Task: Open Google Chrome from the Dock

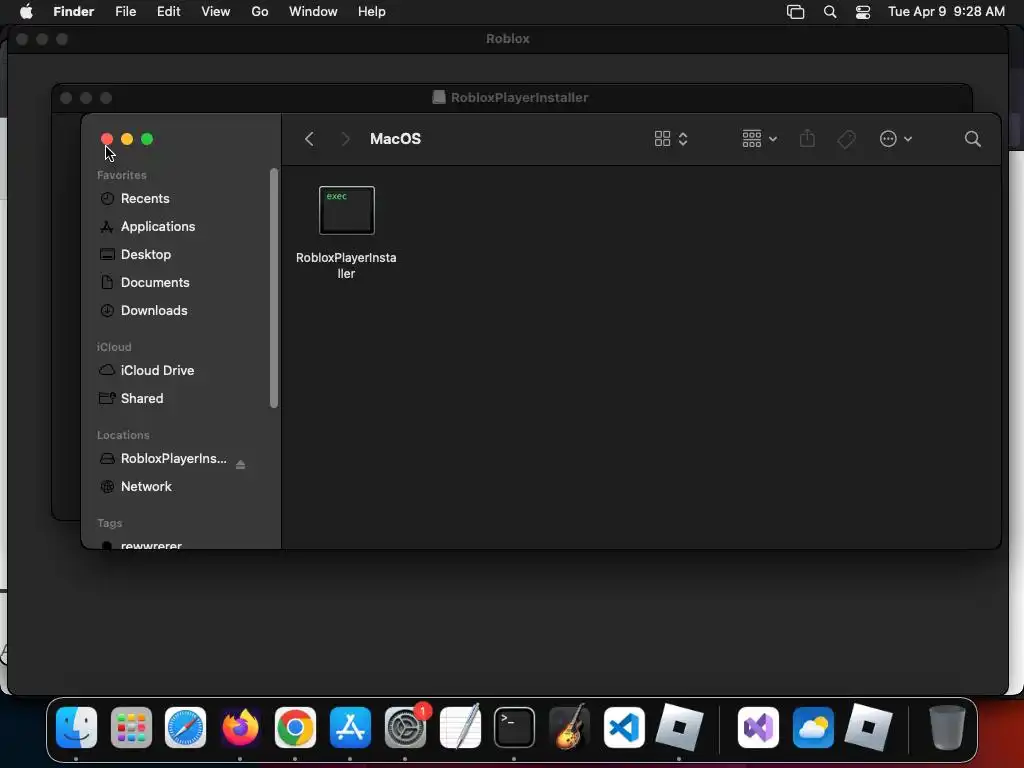Action: pyautogui.click(x=295, y=728)
